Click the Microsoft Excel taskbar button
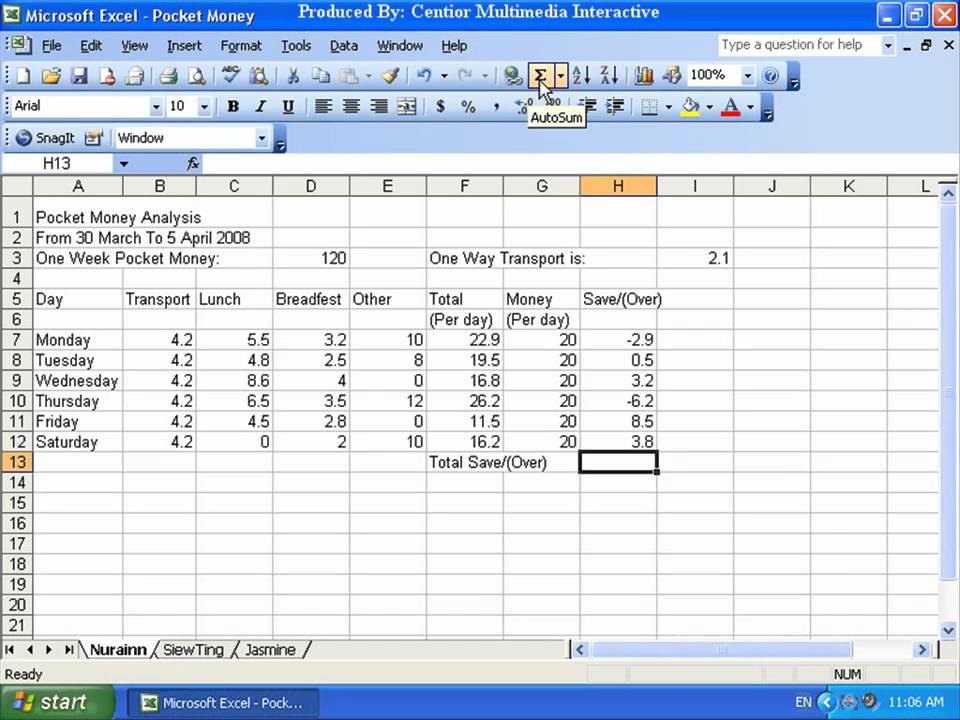 pyautogui.click(x=223, y=703)
